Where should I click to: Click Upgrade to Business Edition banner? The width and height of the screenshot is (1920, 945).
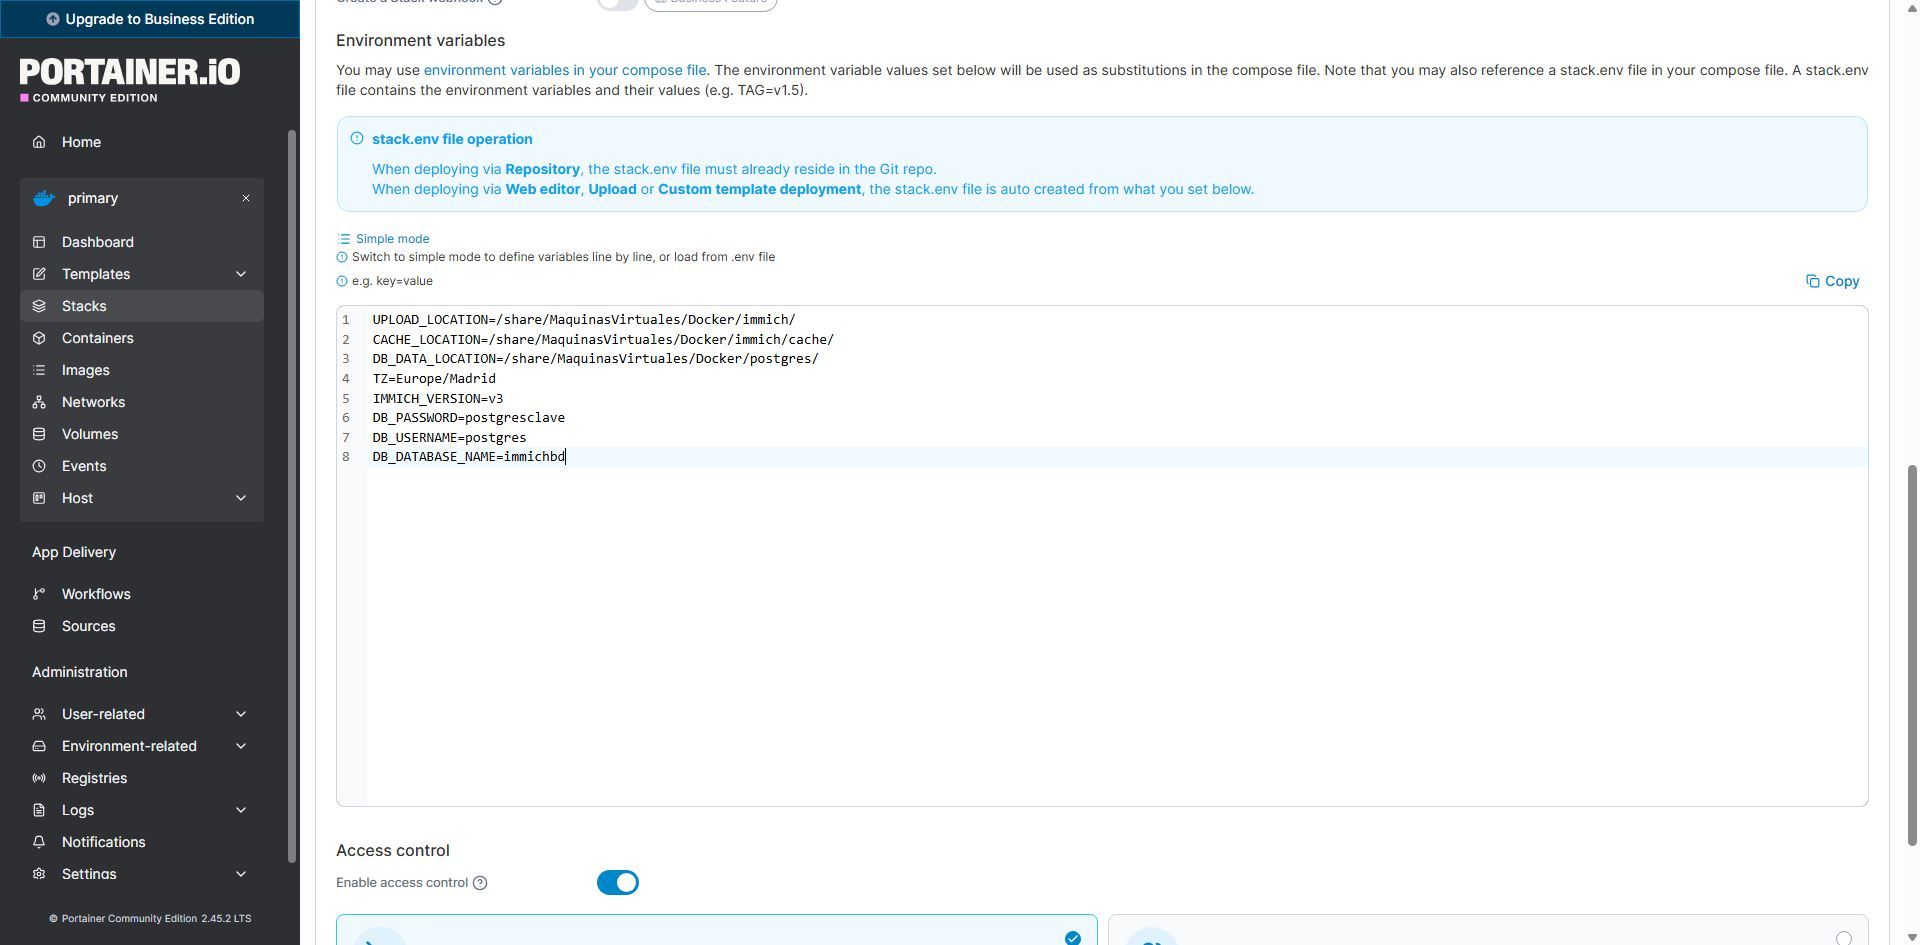point(150,19)
